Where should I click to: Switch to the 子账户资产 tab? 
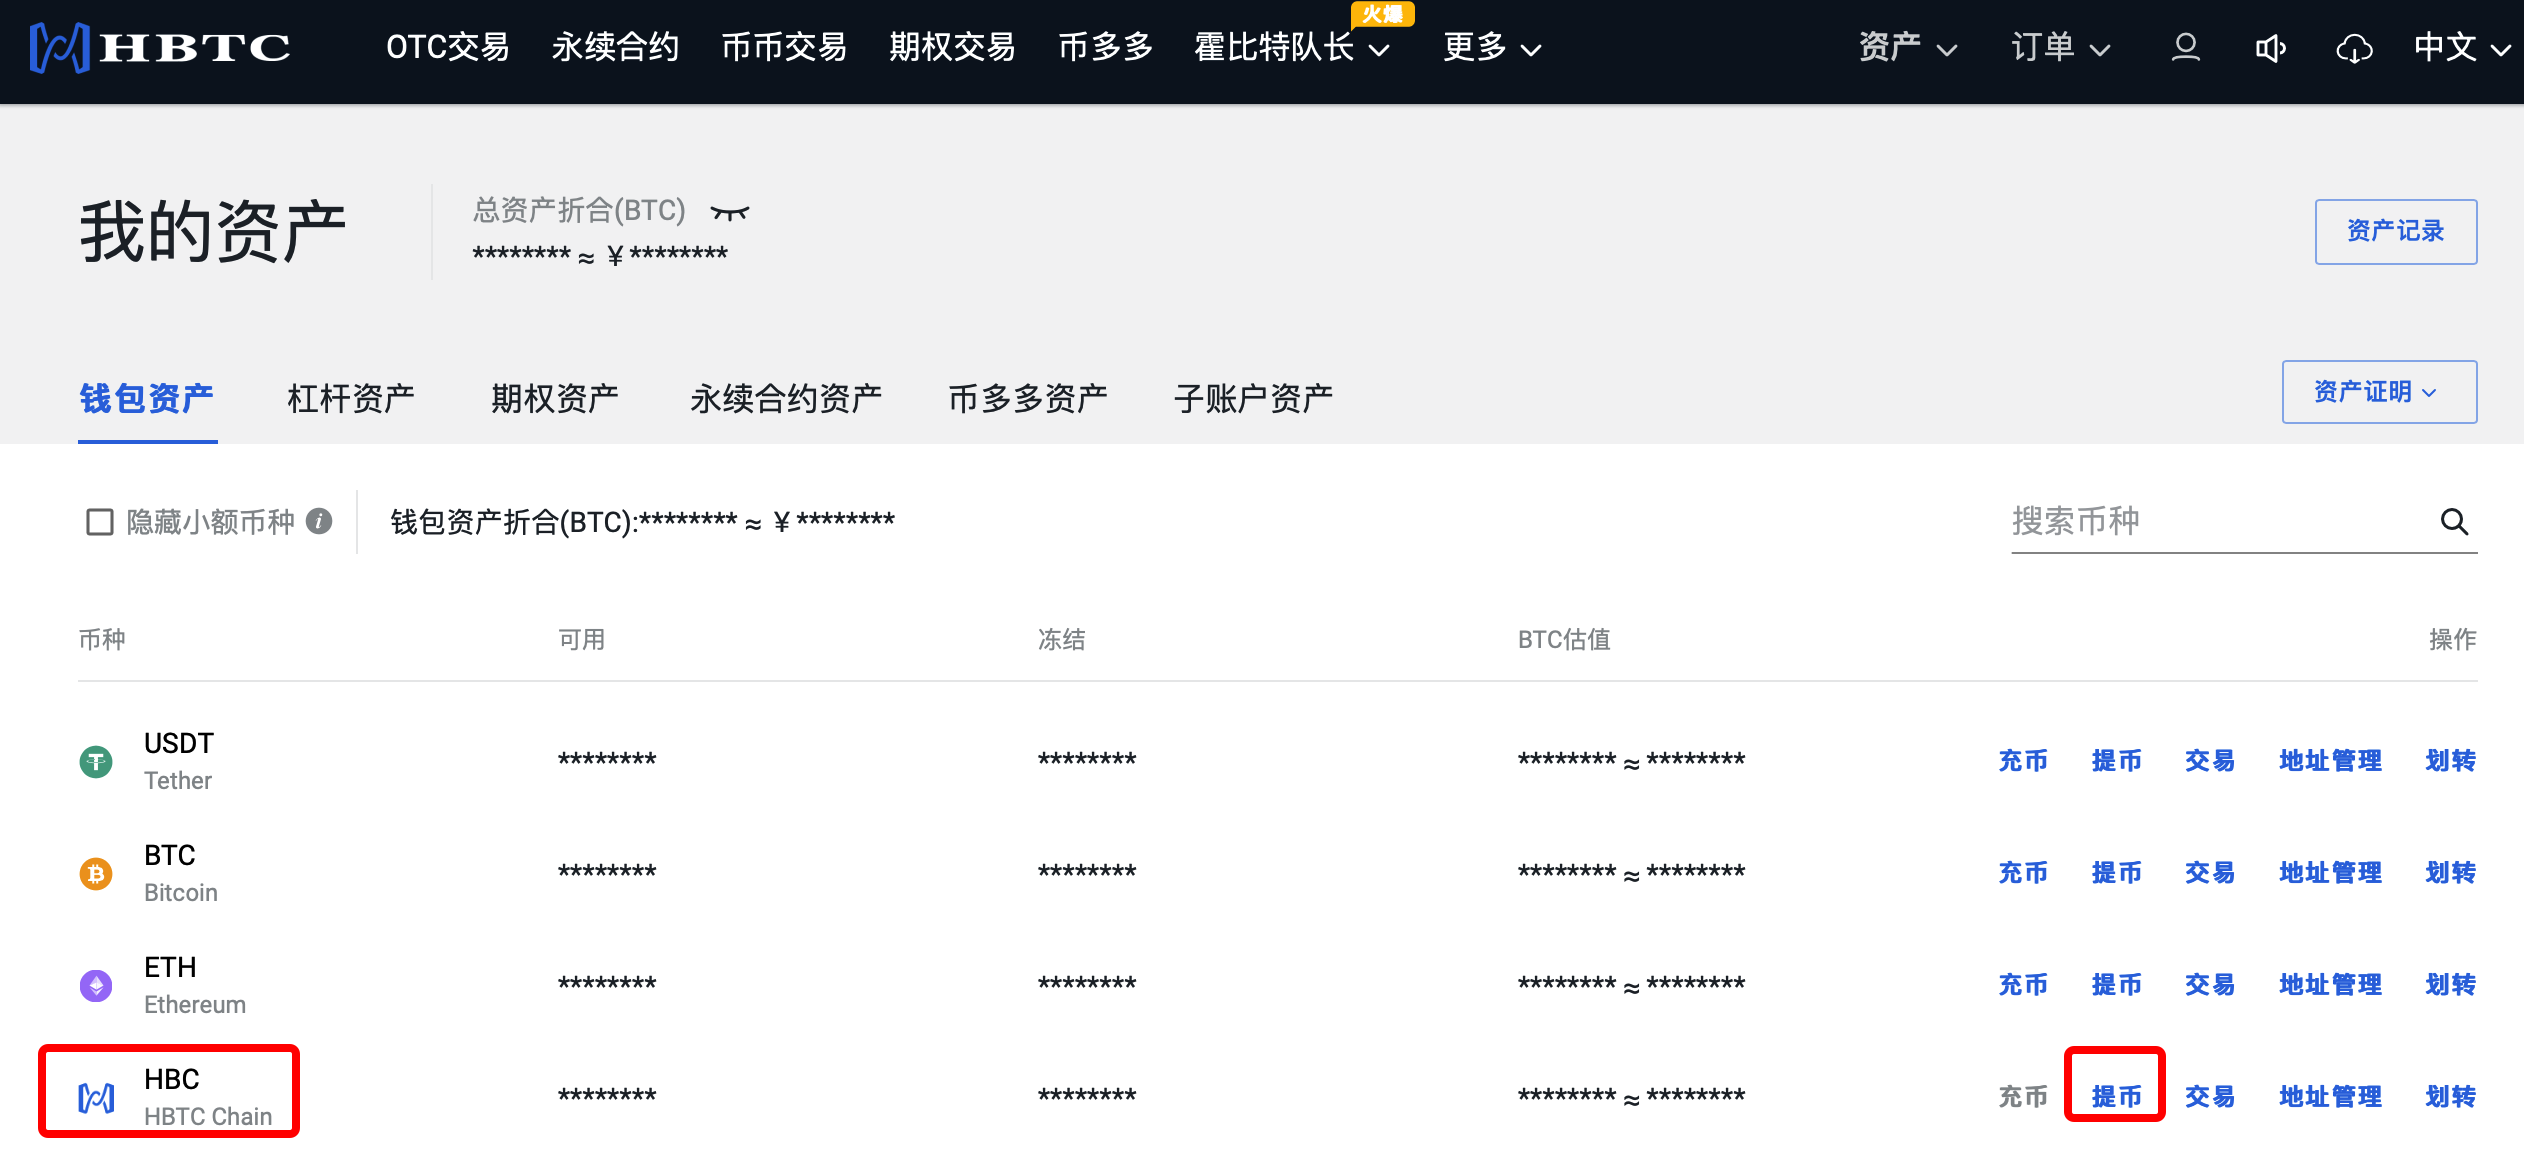tap(1253, 398)
